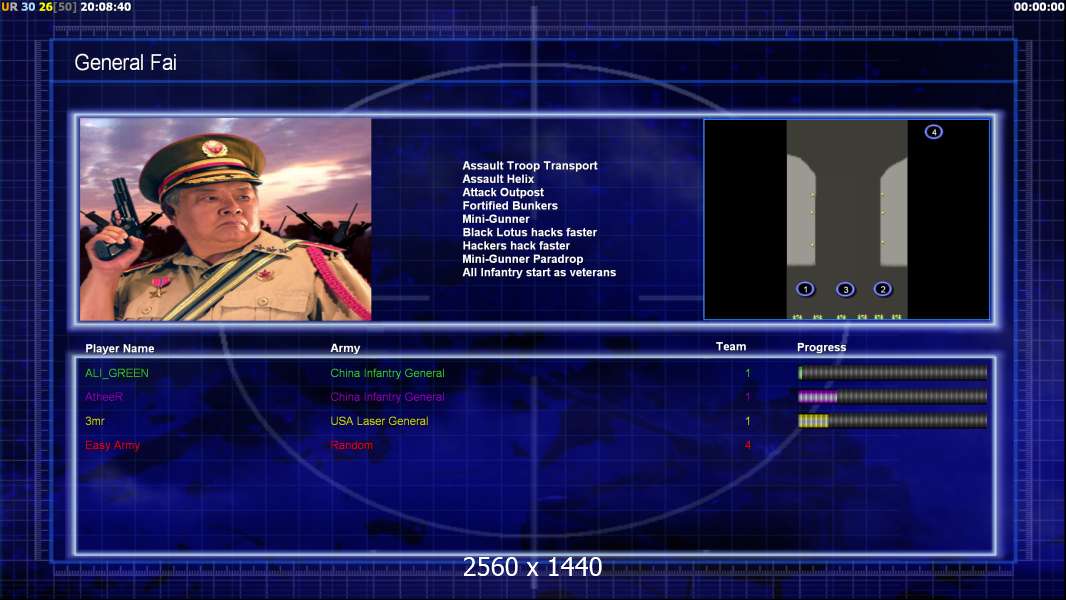Click Assault Helix ability text
Image resolution: width=1066 pixels, height=600 pixels.
coord(498,179)
